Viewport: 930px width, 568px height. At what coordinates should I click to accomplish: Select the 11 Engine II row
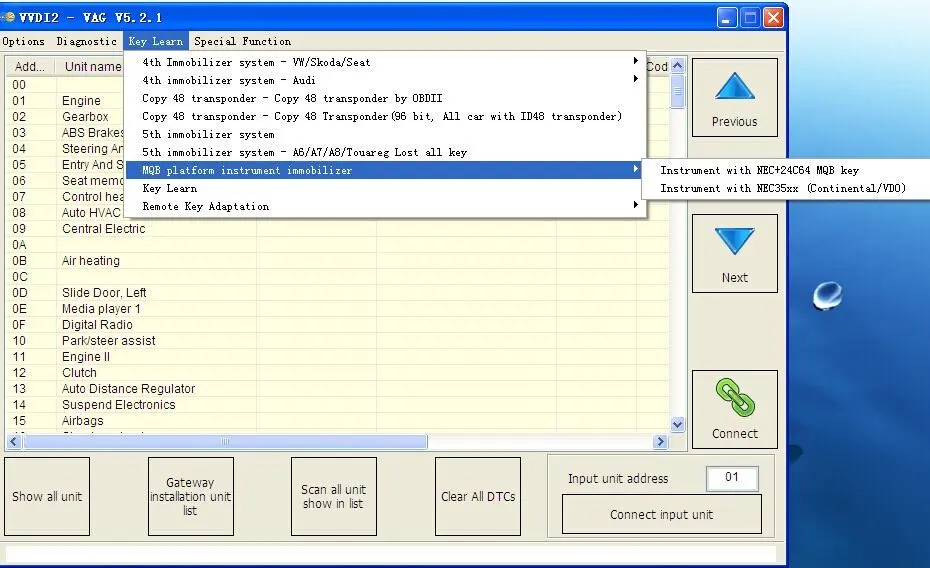click(338, 357)
